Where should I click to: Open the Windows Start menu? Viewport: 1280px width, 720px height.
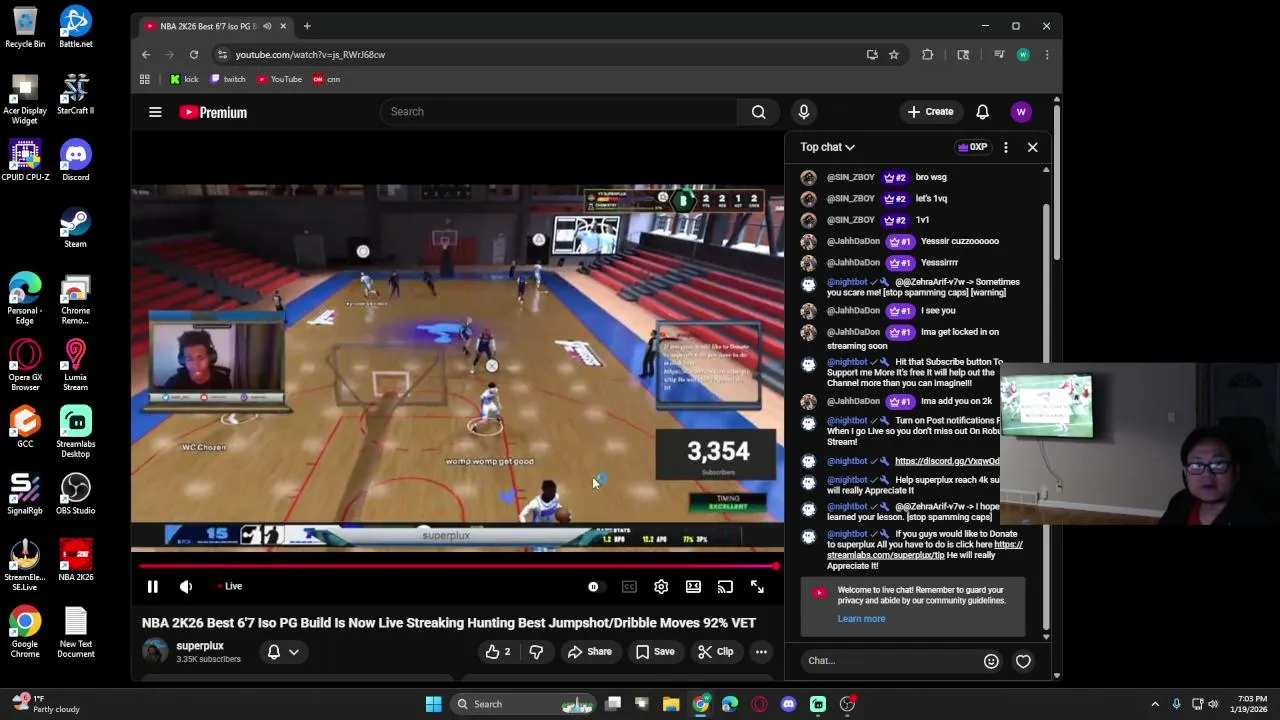(433, 704)
